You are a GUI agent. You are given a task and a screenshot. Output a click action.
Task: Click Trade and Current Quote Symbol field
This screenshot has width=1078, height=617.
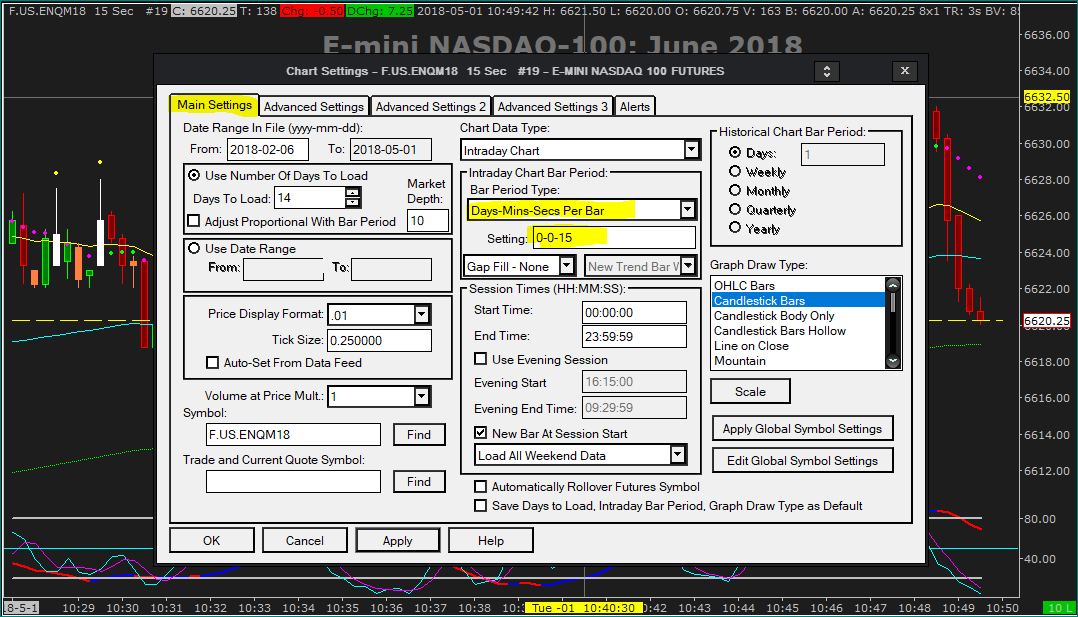(x=293, y=481)
